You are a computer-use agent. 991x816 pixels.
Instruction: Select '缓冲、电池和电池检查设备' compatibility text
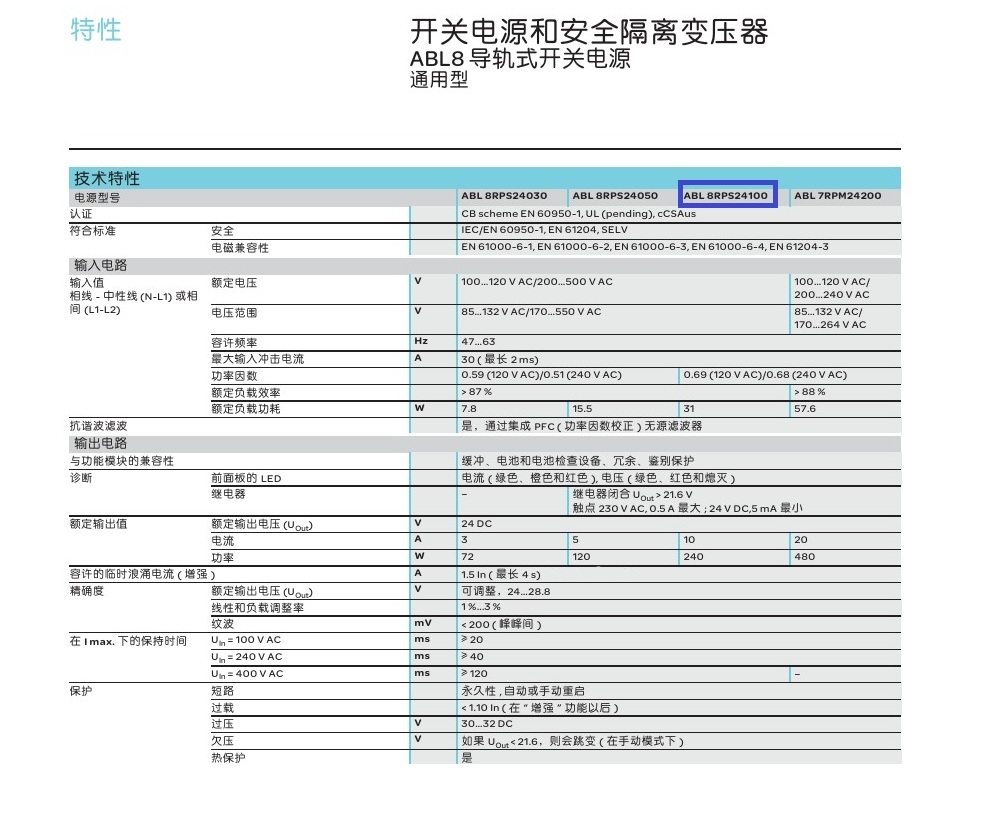tap(577, 460)
